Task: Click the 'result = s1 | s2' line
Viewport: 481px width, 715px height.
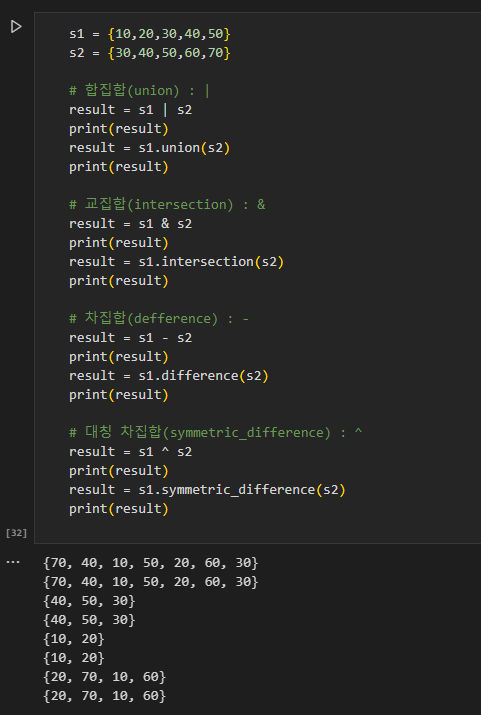Action: [x=130, y=110]
